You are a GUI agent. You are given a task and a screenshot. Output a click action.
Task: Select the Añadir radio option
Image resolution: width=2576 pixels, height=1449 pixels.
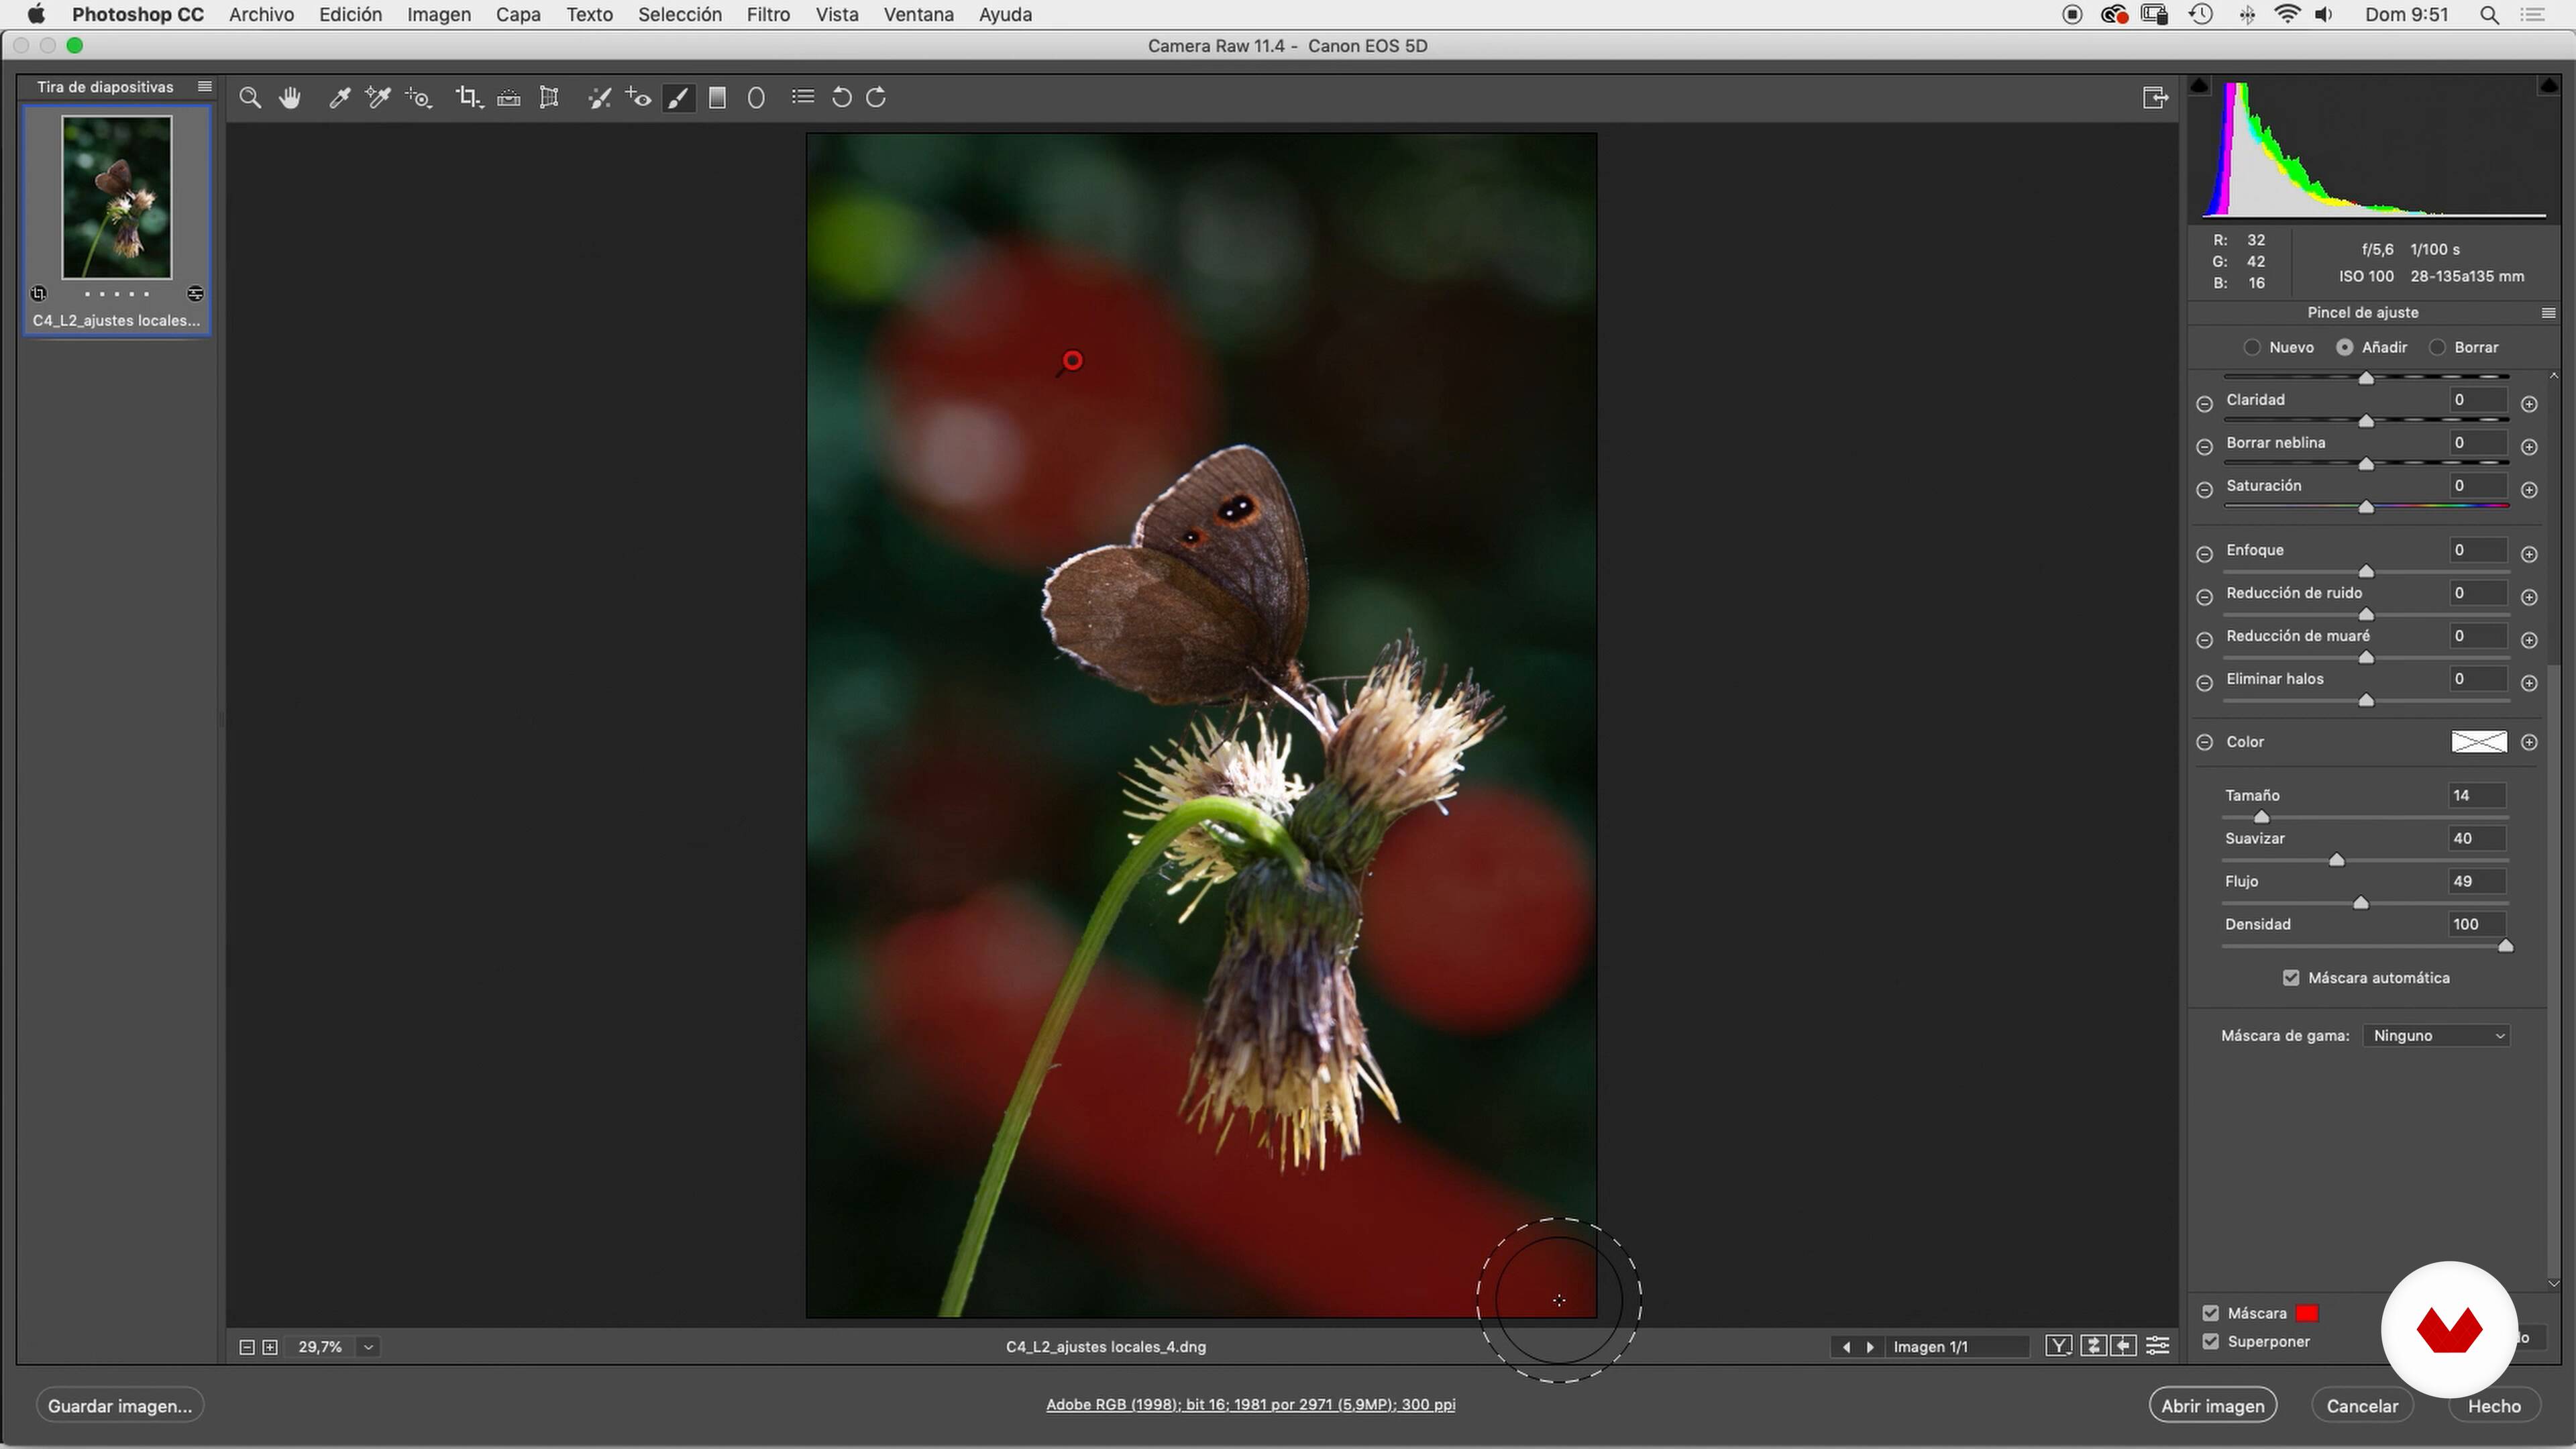tap(2345, 347)
